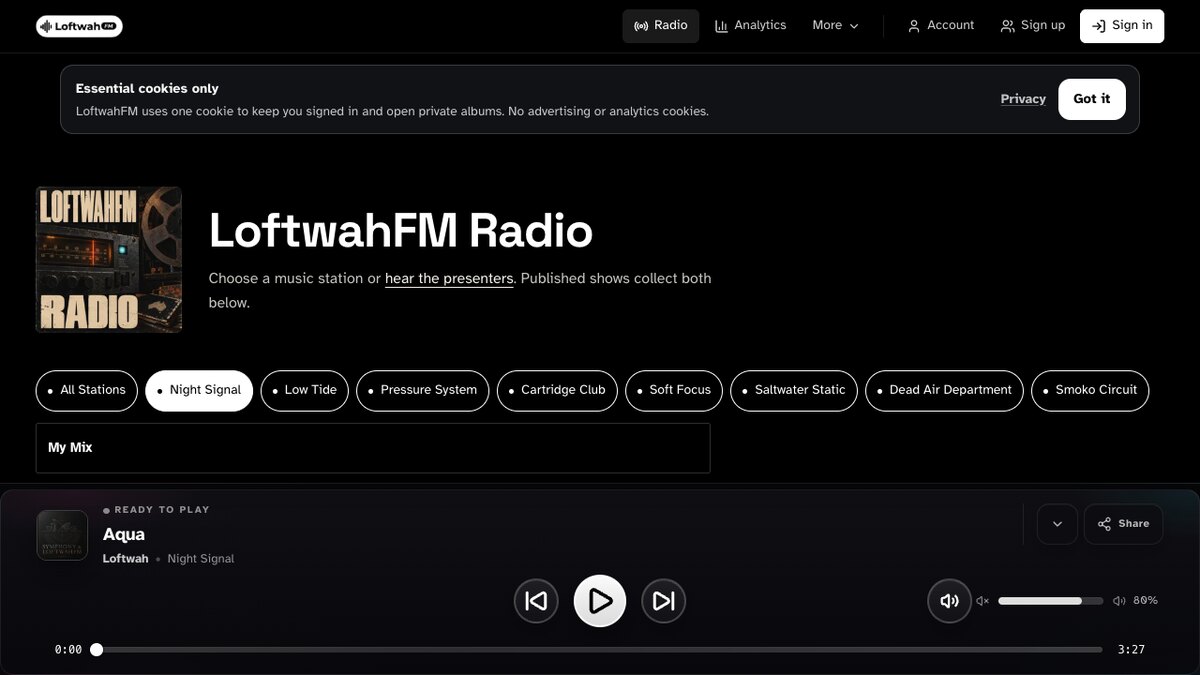Viewport: 1200px width, 675px height.
Task: Go to the Account page
Action: point(941,26)
